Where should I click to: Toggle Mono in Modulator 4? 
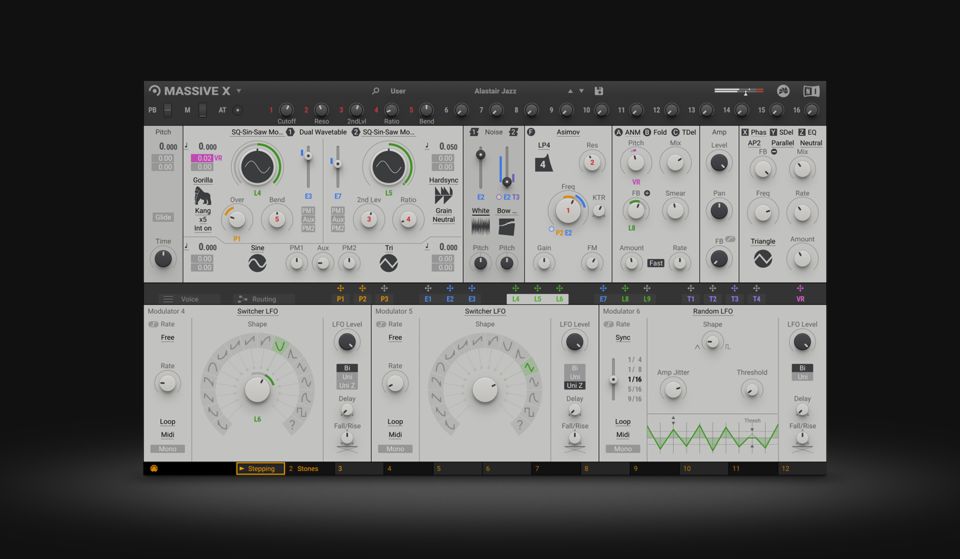pyautogui.click(x=167, y=449)
